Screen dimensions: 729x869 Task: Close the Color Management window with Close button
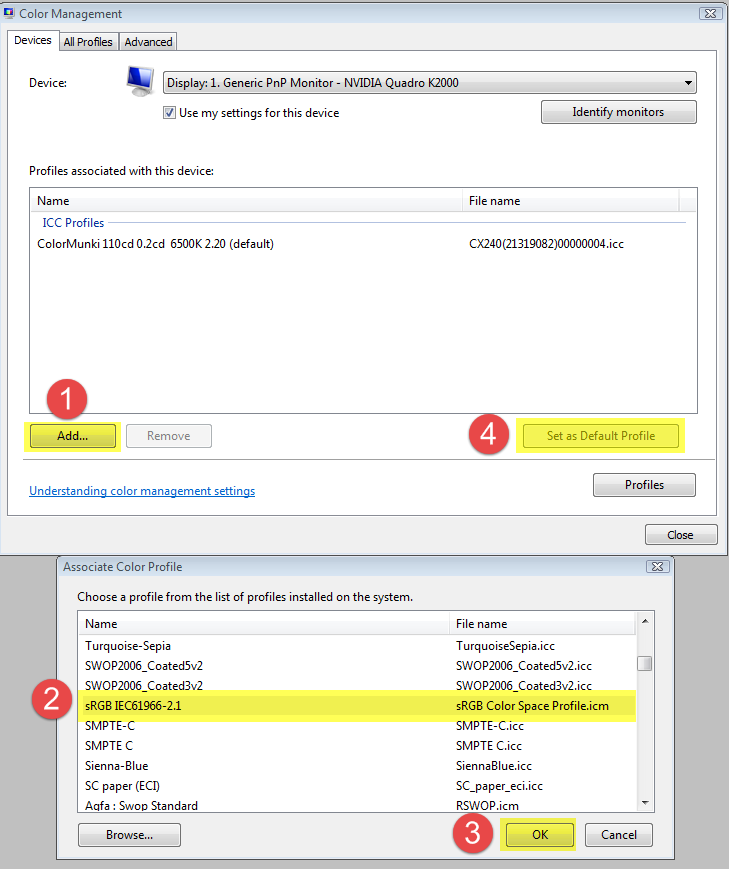tap(681, 535)
